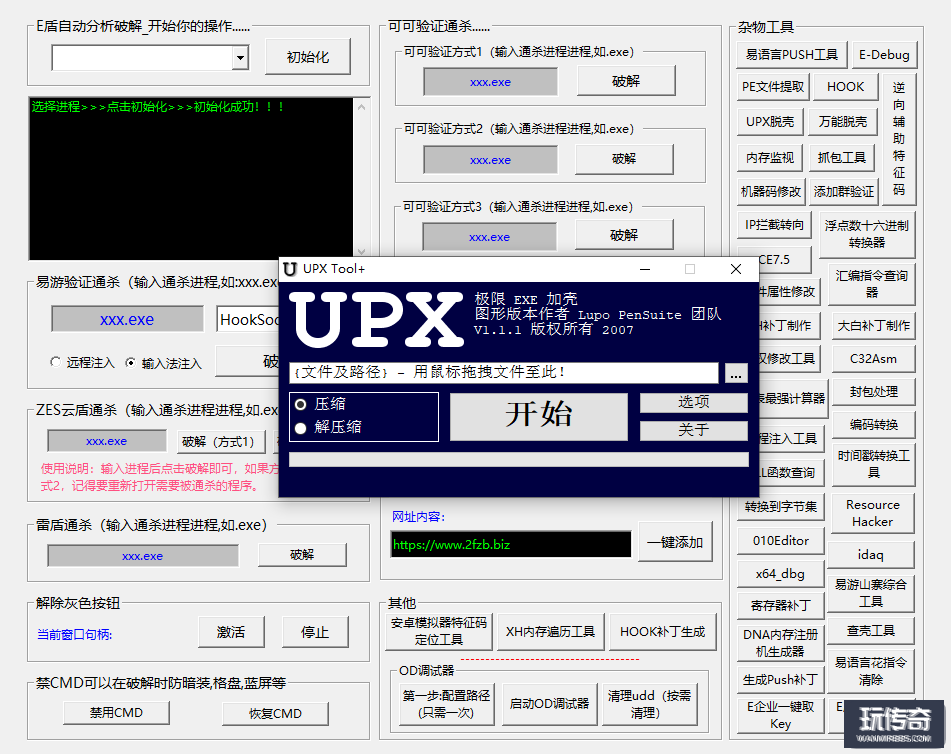This screenshot has height=754, width=951.
Task: Focus xxx.exe field in 雷盾通杀
Action: click(x=143, y=556)
